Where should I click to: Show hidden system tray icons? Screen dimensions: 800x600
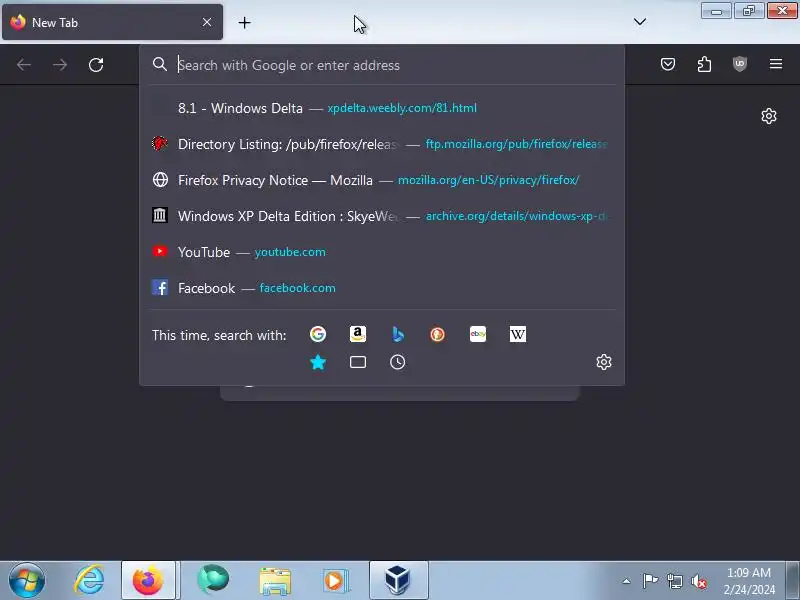coord(627,581)
